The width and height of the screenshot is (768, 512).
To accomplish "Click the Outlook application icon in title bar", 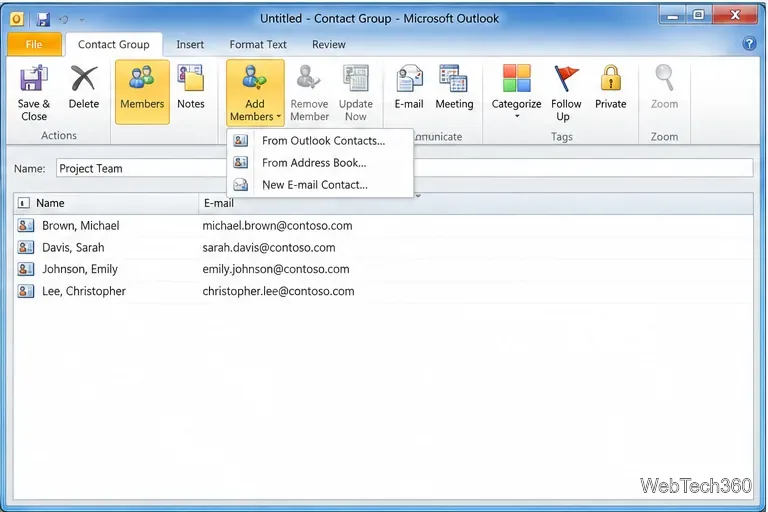I will tap(17, 19).
